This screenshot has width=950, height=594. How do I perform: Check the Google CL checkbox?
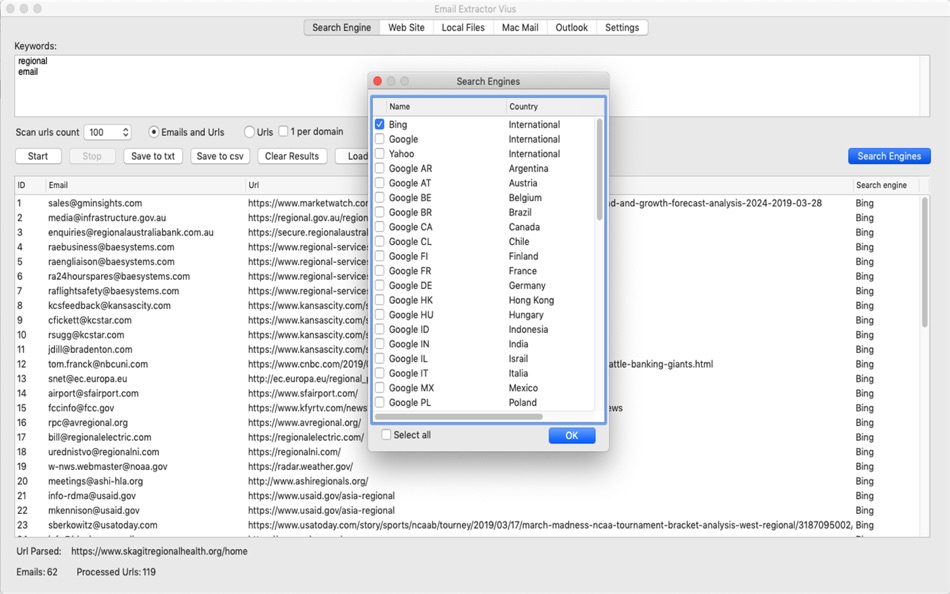click(379, 241)
